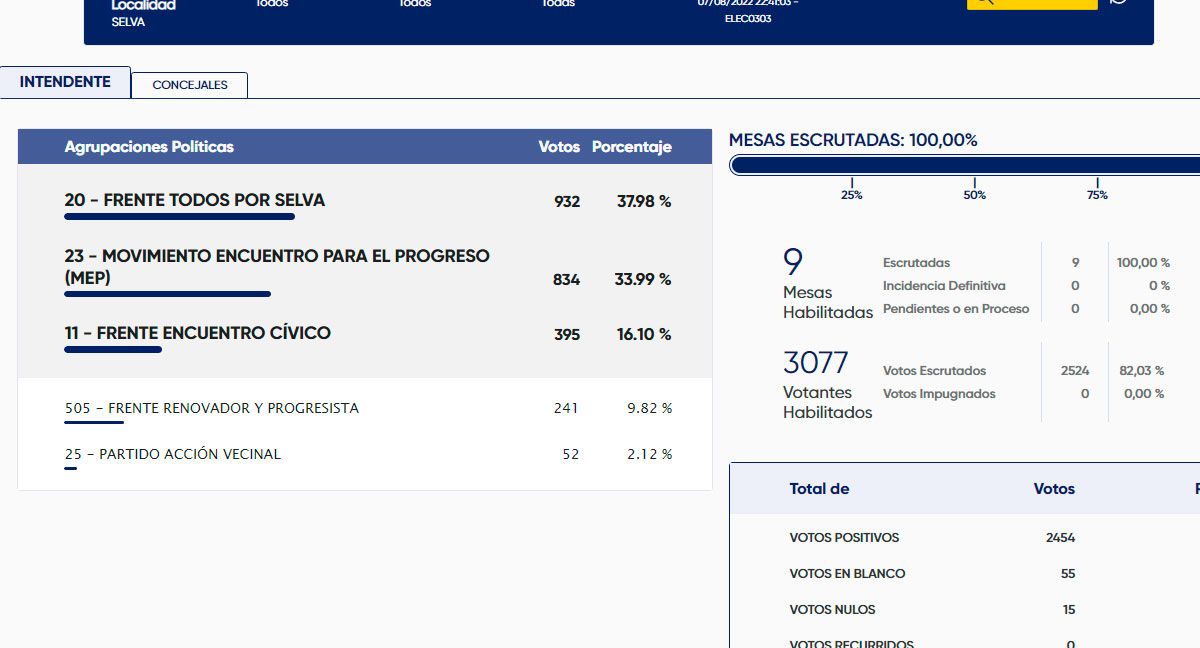Image resolution: width=1200 pixels, height=648 pixels.
Task: Click the bar under FRENTE TODOS POR SELVA
Action: pos(180,216)
